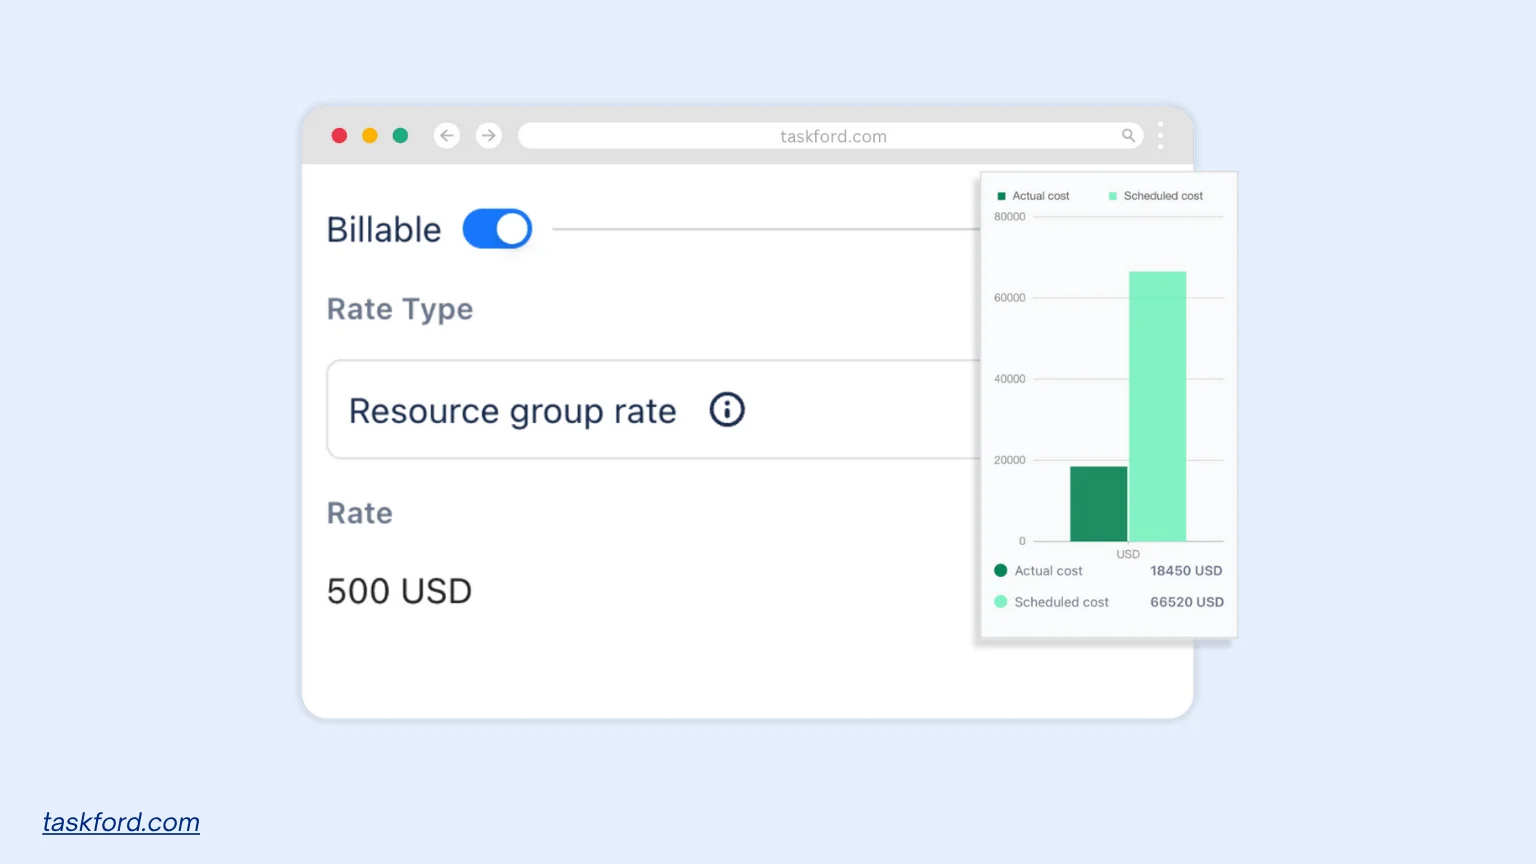Click the light green Scheduled cost legend dot
The image size is (1536, 864).
point(1000,602)
